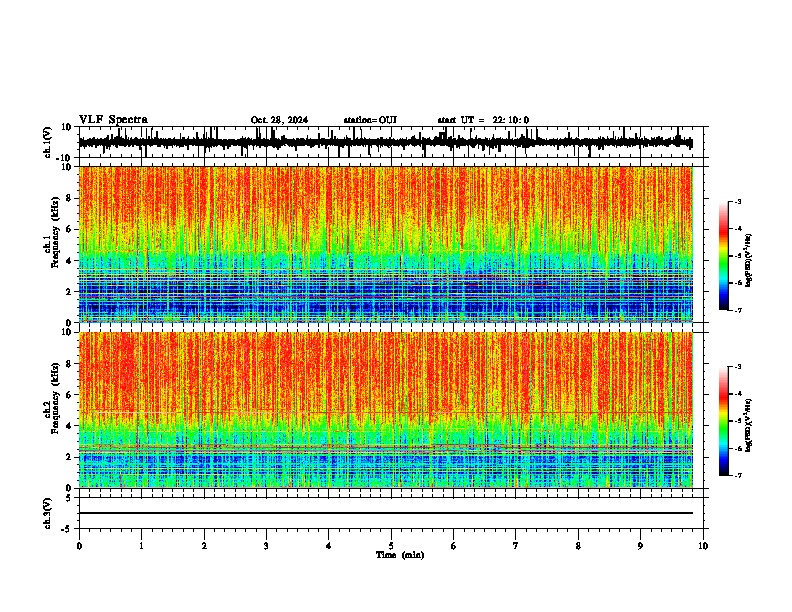The width and height of the screenshot is (792, 612).
Task: Click the time axis tick label "5"
Action: tap(391, 546)
